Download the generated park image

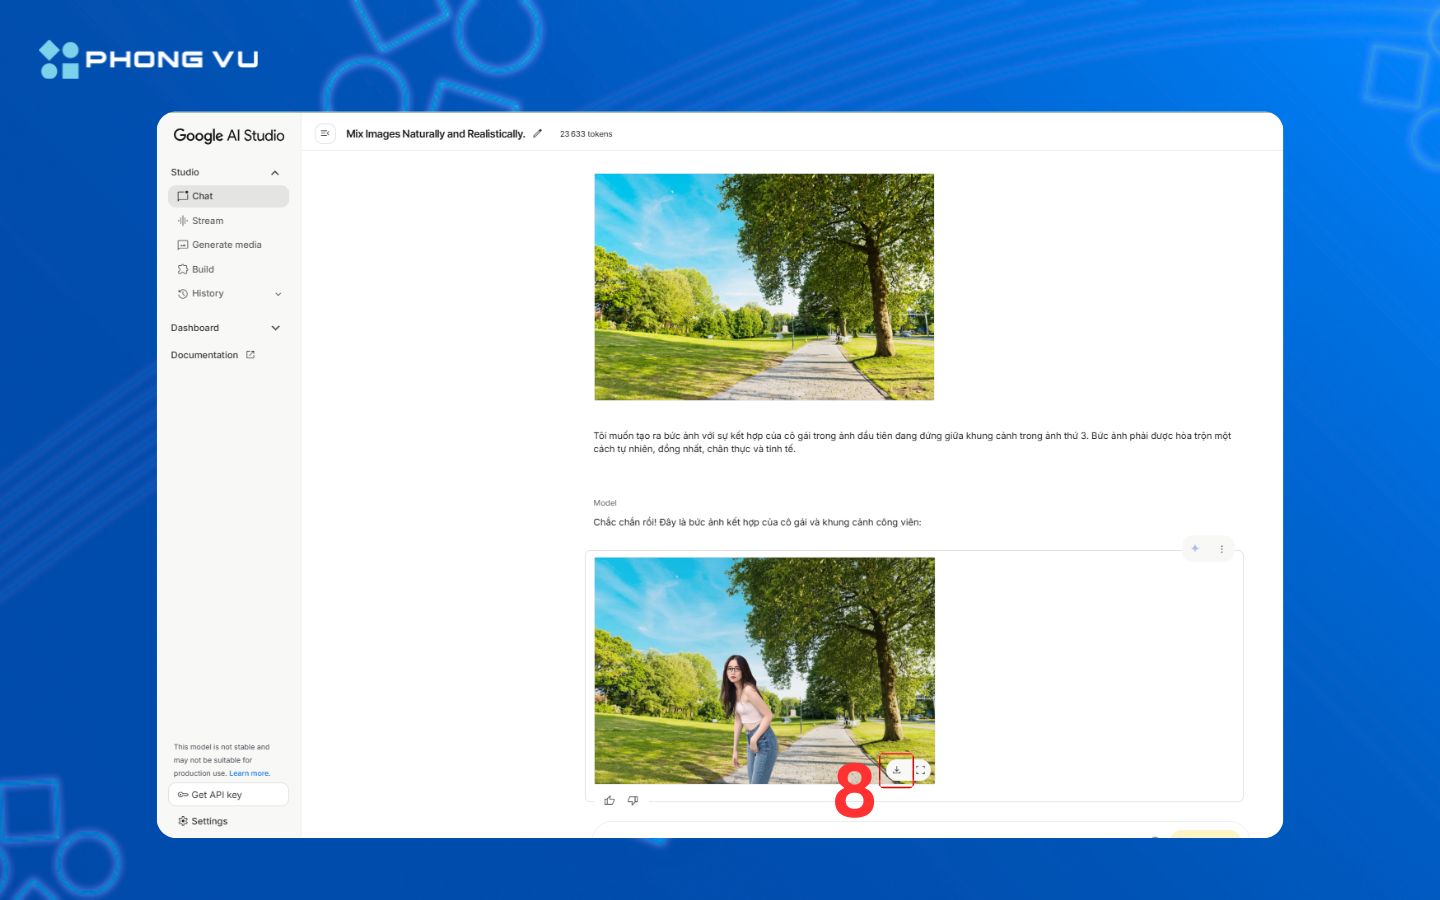click(x=897, y=770)
